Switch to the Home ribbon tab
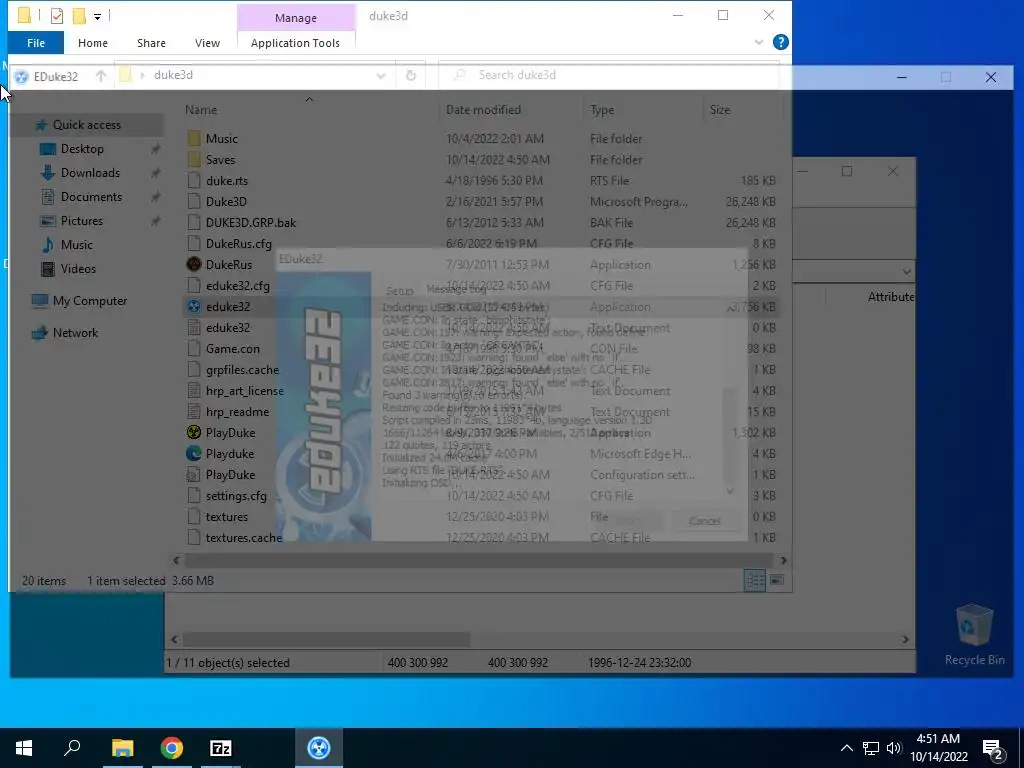 point(93,43)
